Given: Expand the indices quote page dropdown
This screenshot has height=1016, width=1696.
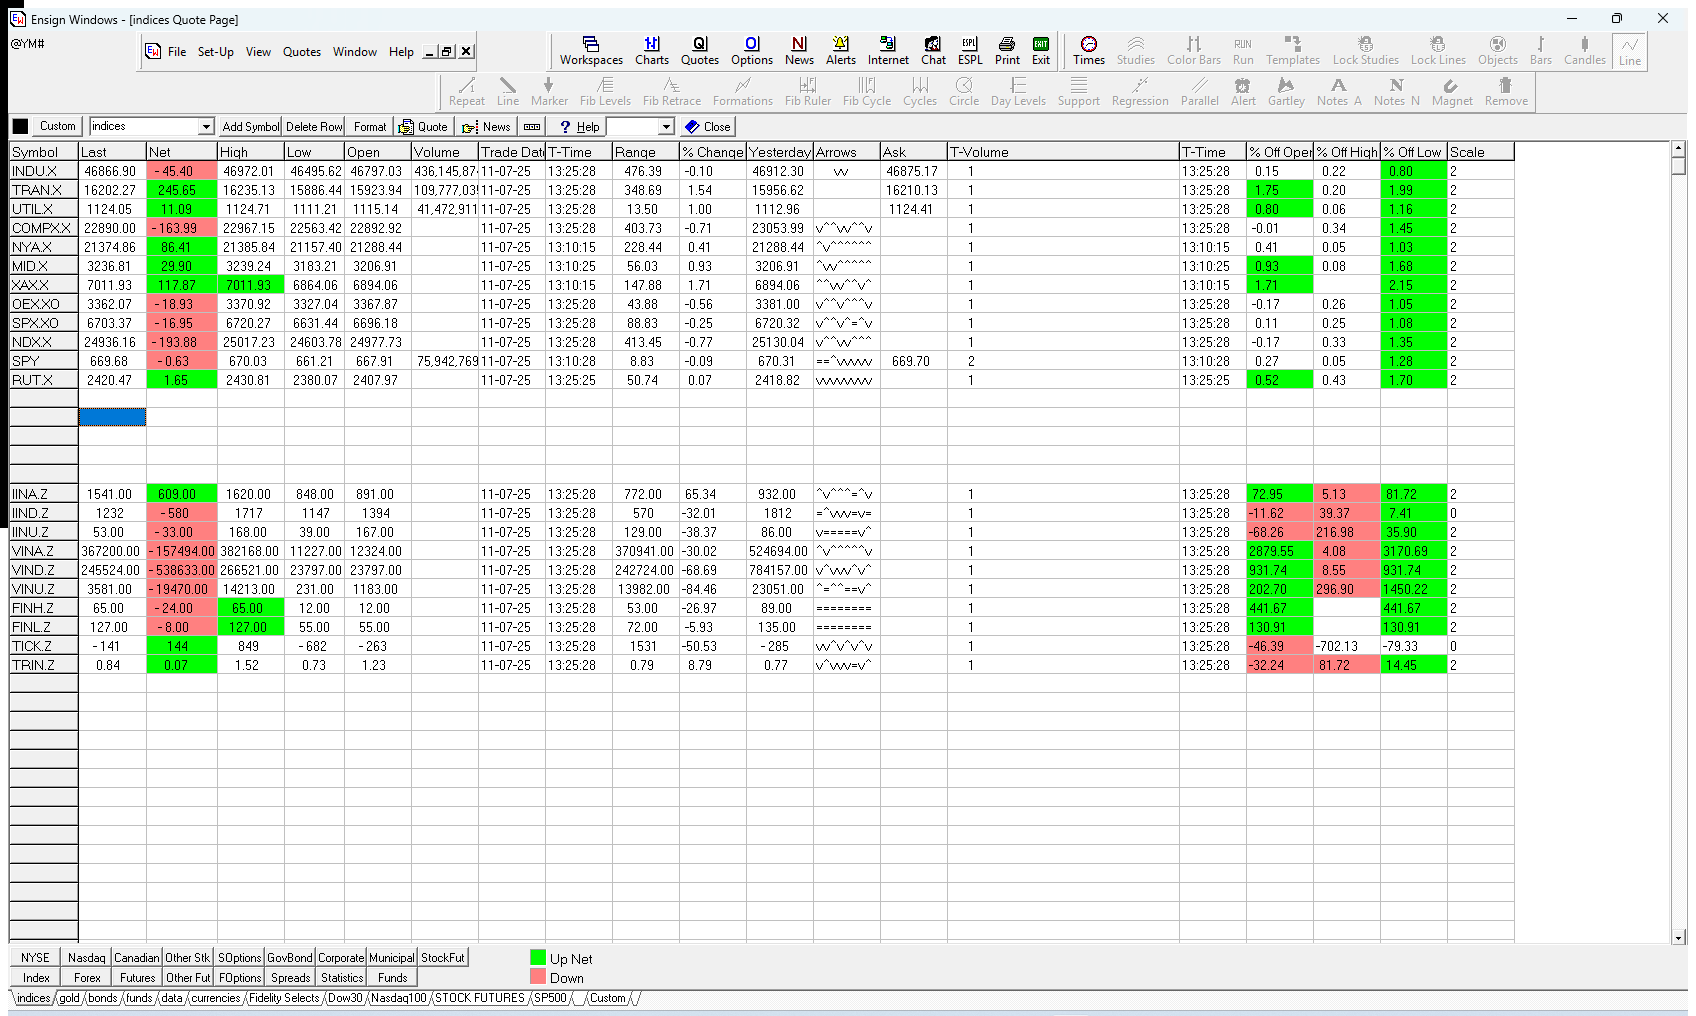Looking at the screenshot, I should click(206, 127).
